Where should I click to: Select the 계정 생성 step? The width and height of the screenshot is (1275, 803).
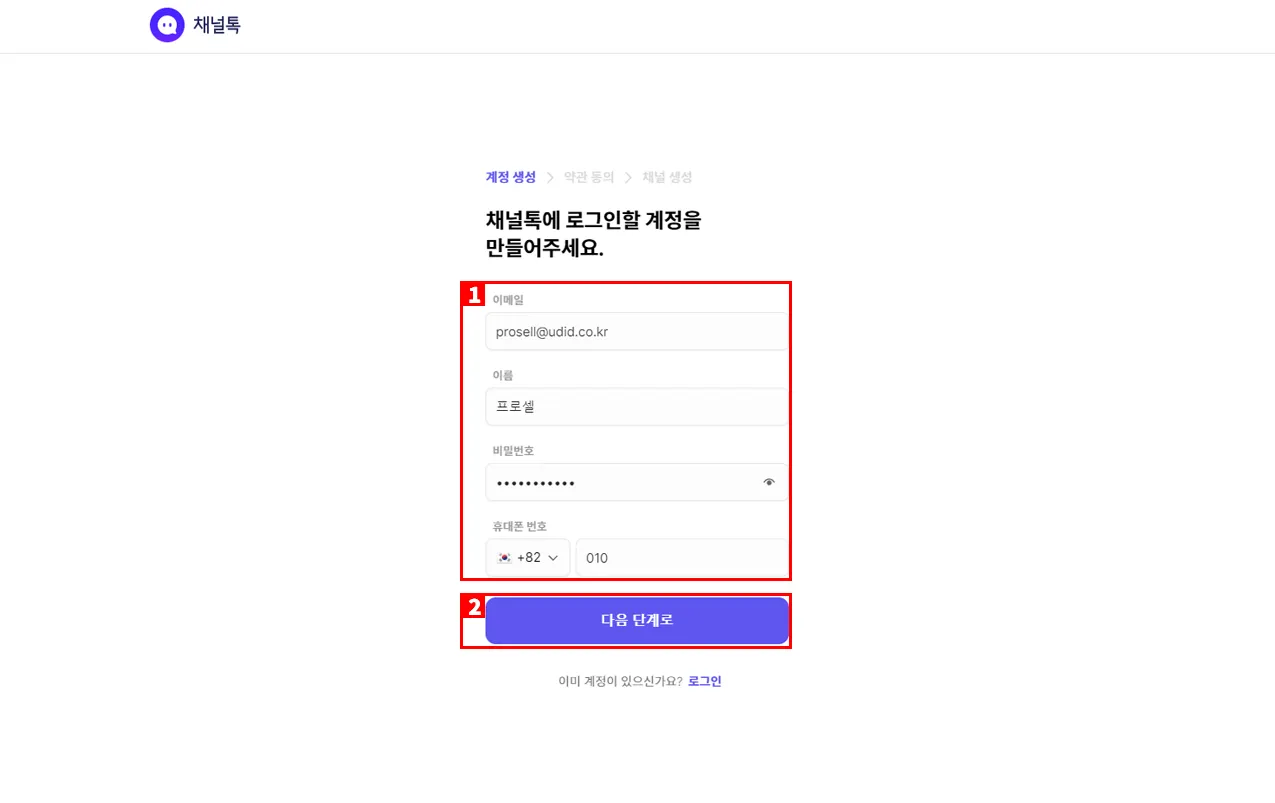[x=511, y=177]
